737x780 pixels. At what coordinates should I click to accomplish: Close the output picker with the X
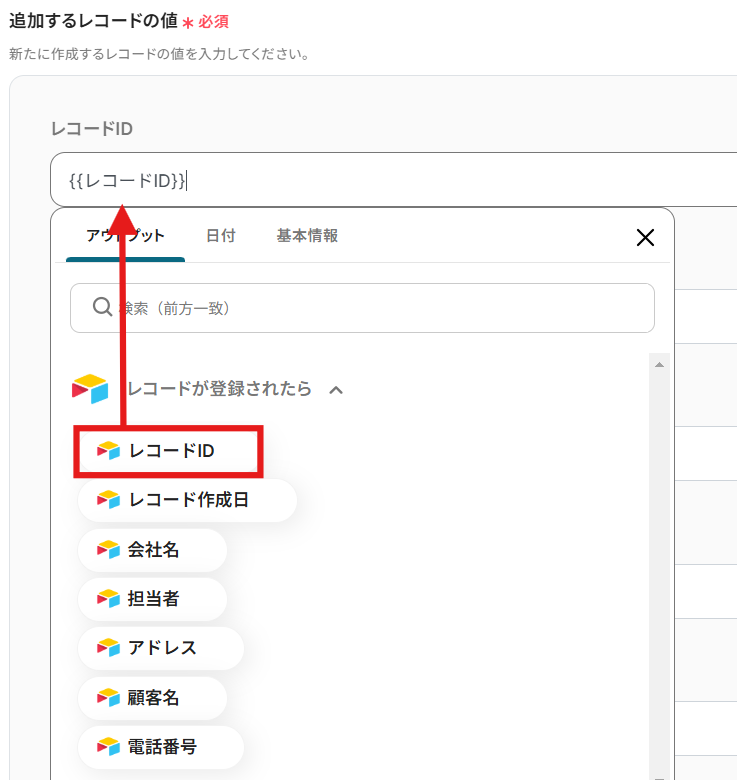pyautogui.click(x=645, y=238)
